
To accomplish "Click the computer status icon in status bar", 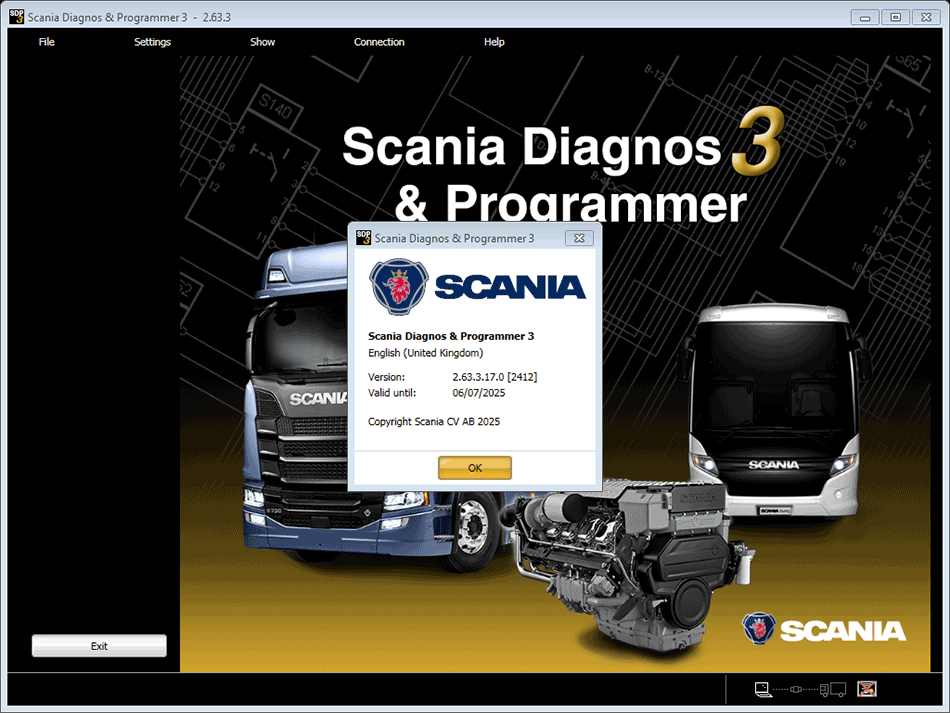I will tap(763, 689).
